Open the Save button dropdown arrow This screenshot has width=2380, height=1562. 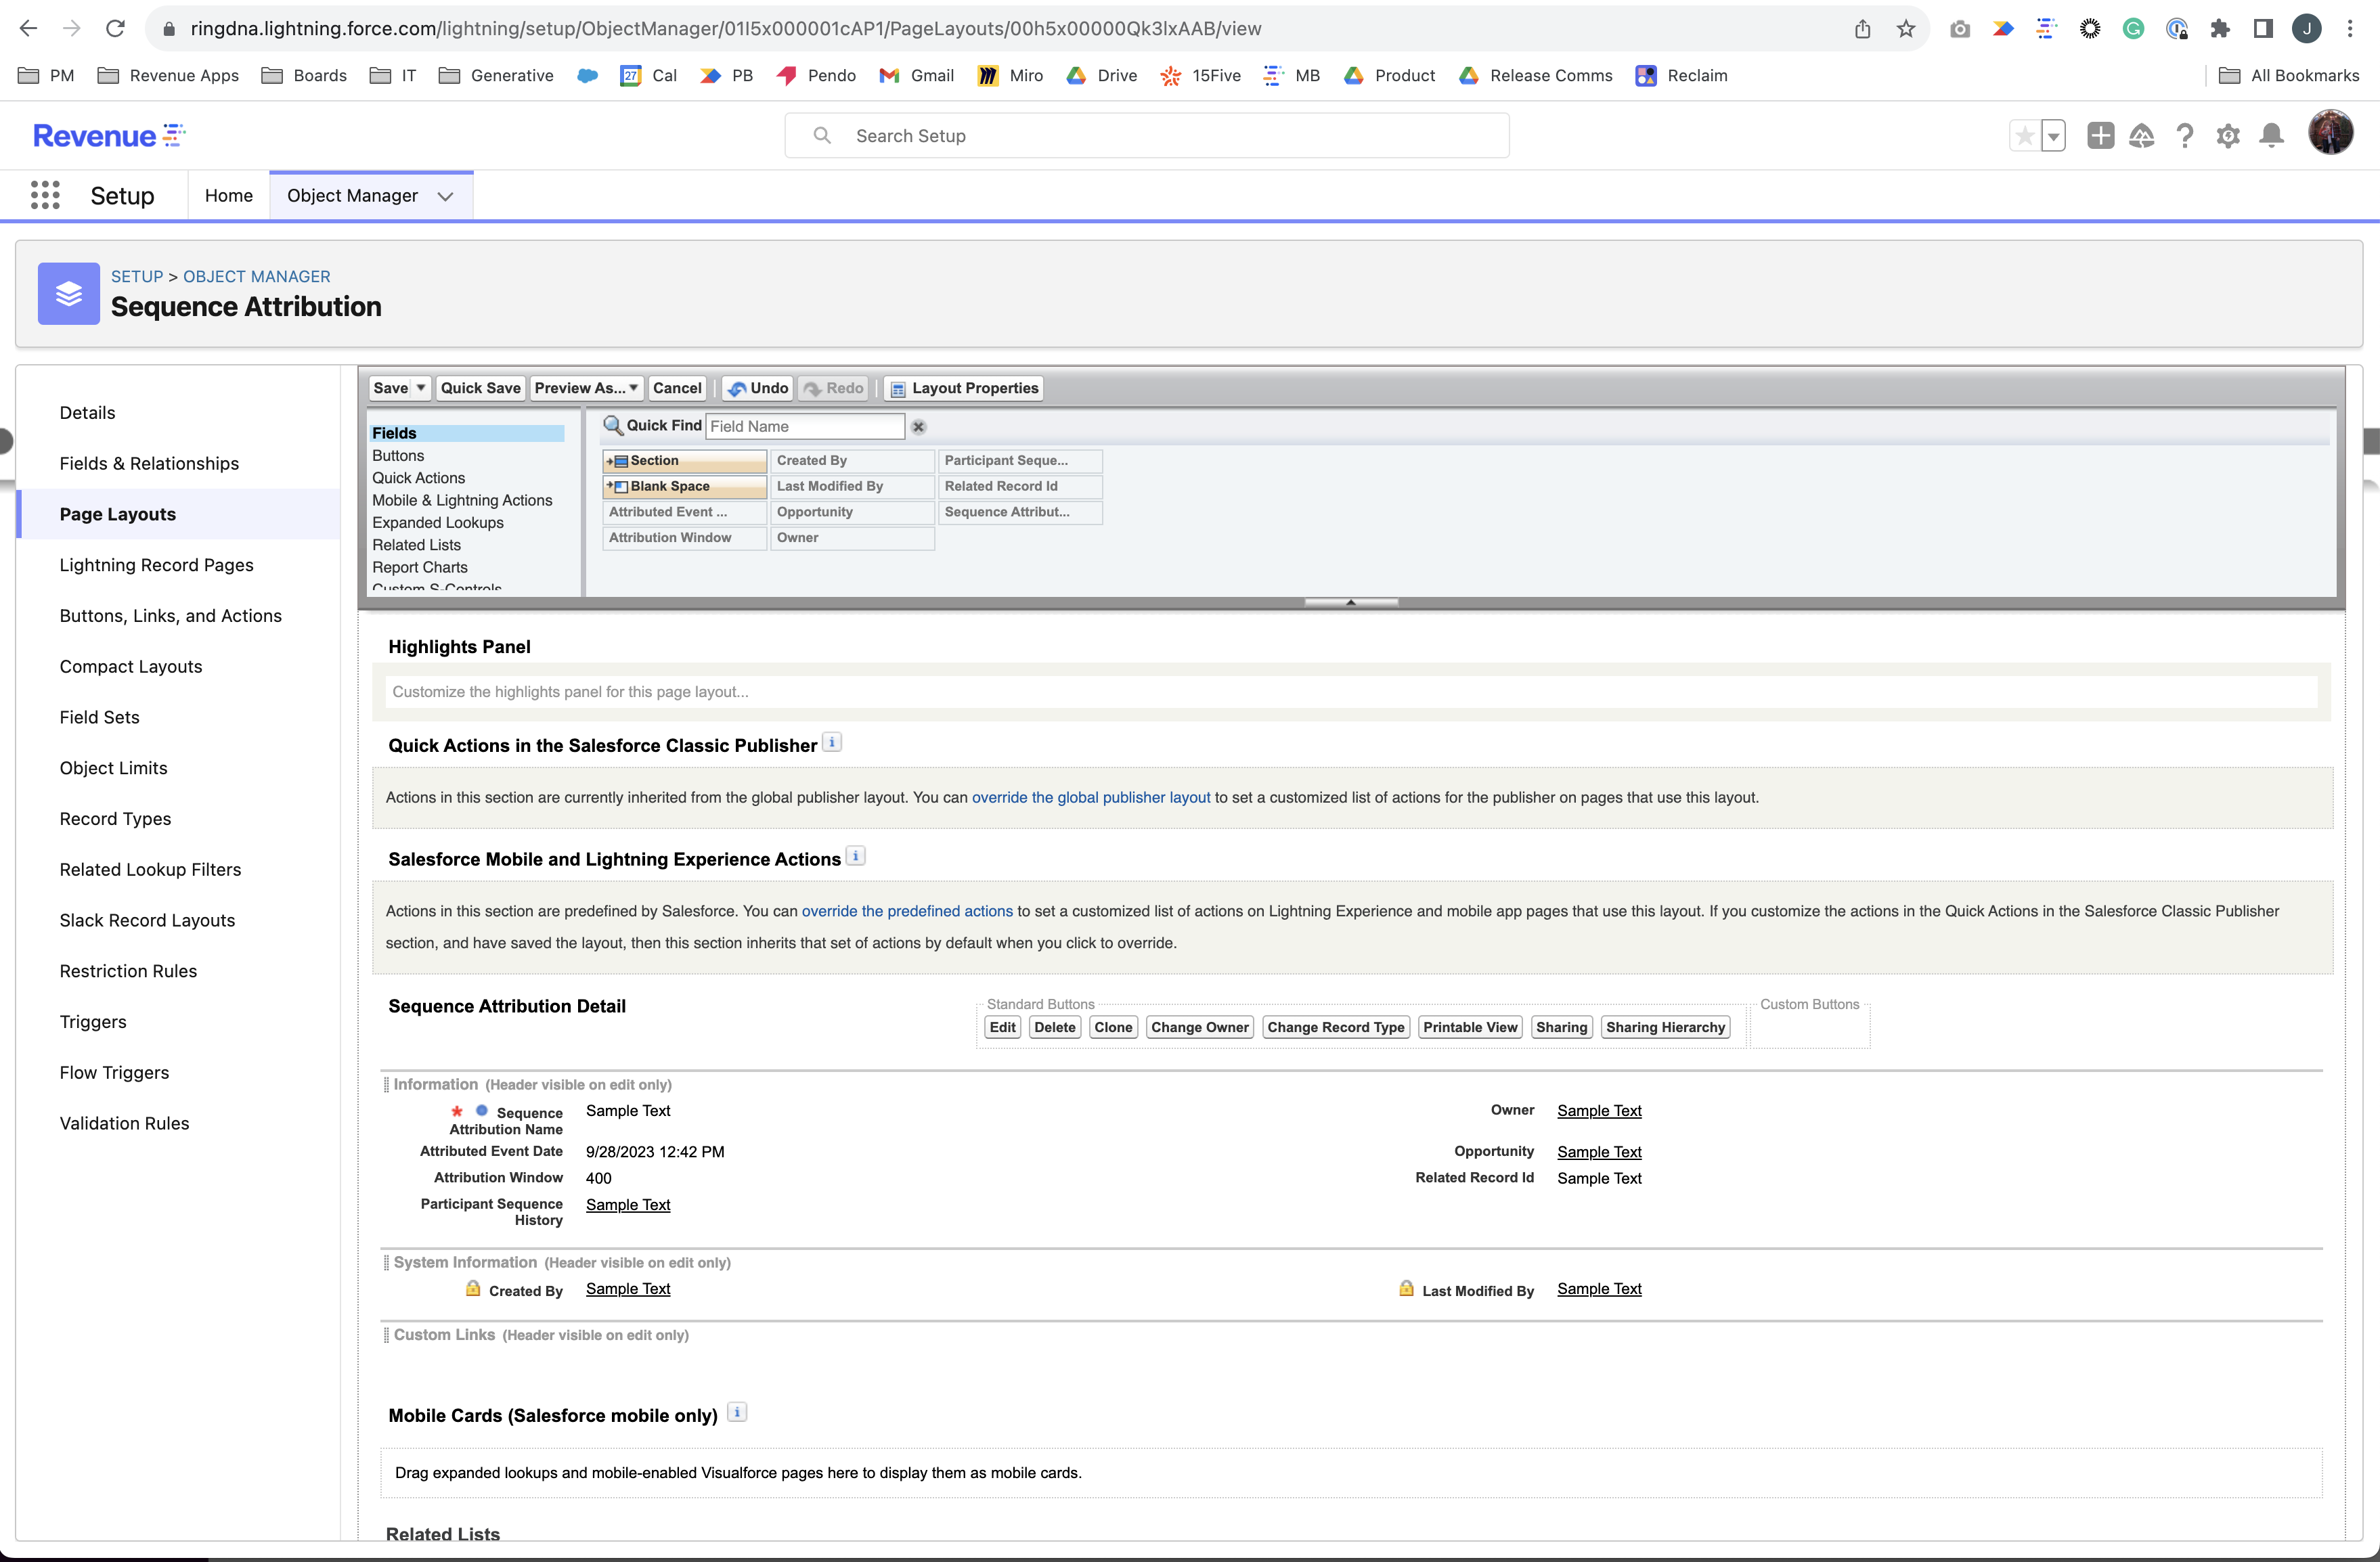[419, 388]
